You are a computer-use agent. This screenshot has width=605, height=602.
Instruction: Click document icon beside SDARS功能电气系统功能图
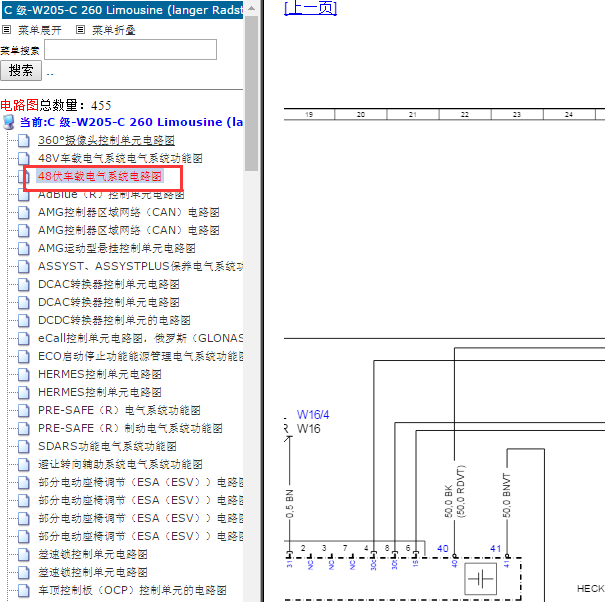[x=24, y=446]
